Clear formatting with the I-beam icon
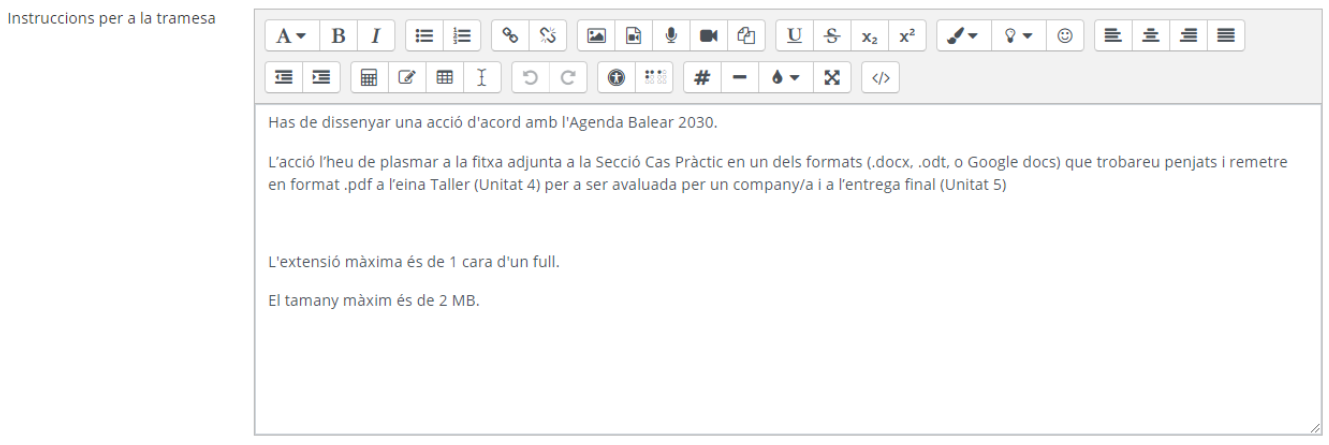Screen dimensions: 1329x445 [x=482, y=76]
